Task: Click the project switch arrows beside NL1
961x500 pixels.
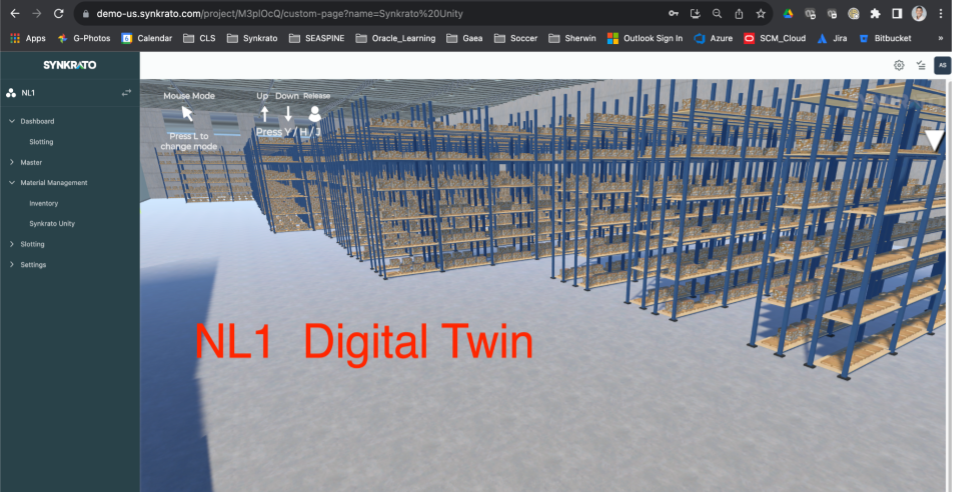Action: [126, 93]
